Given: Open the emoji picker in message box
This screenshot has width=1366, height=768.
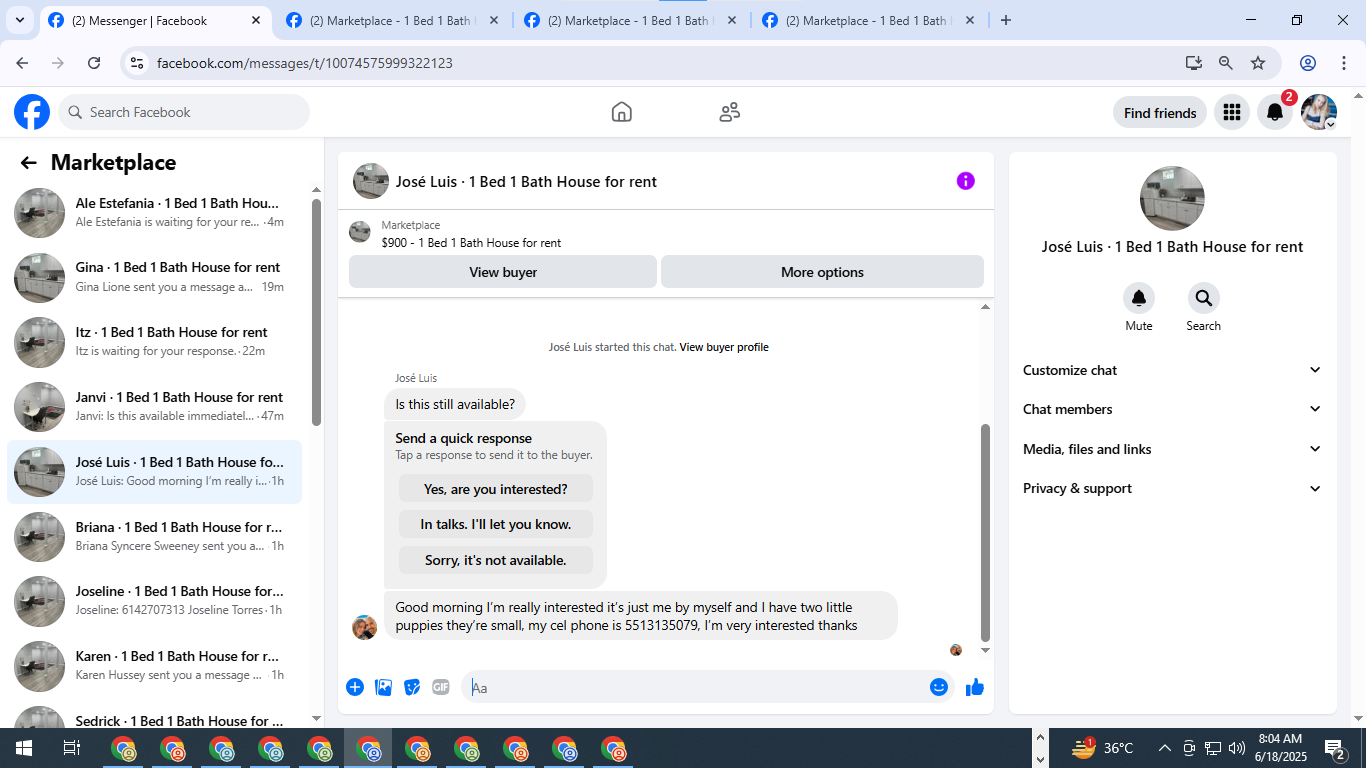Looking at the screenshot, I should point(938,687).
